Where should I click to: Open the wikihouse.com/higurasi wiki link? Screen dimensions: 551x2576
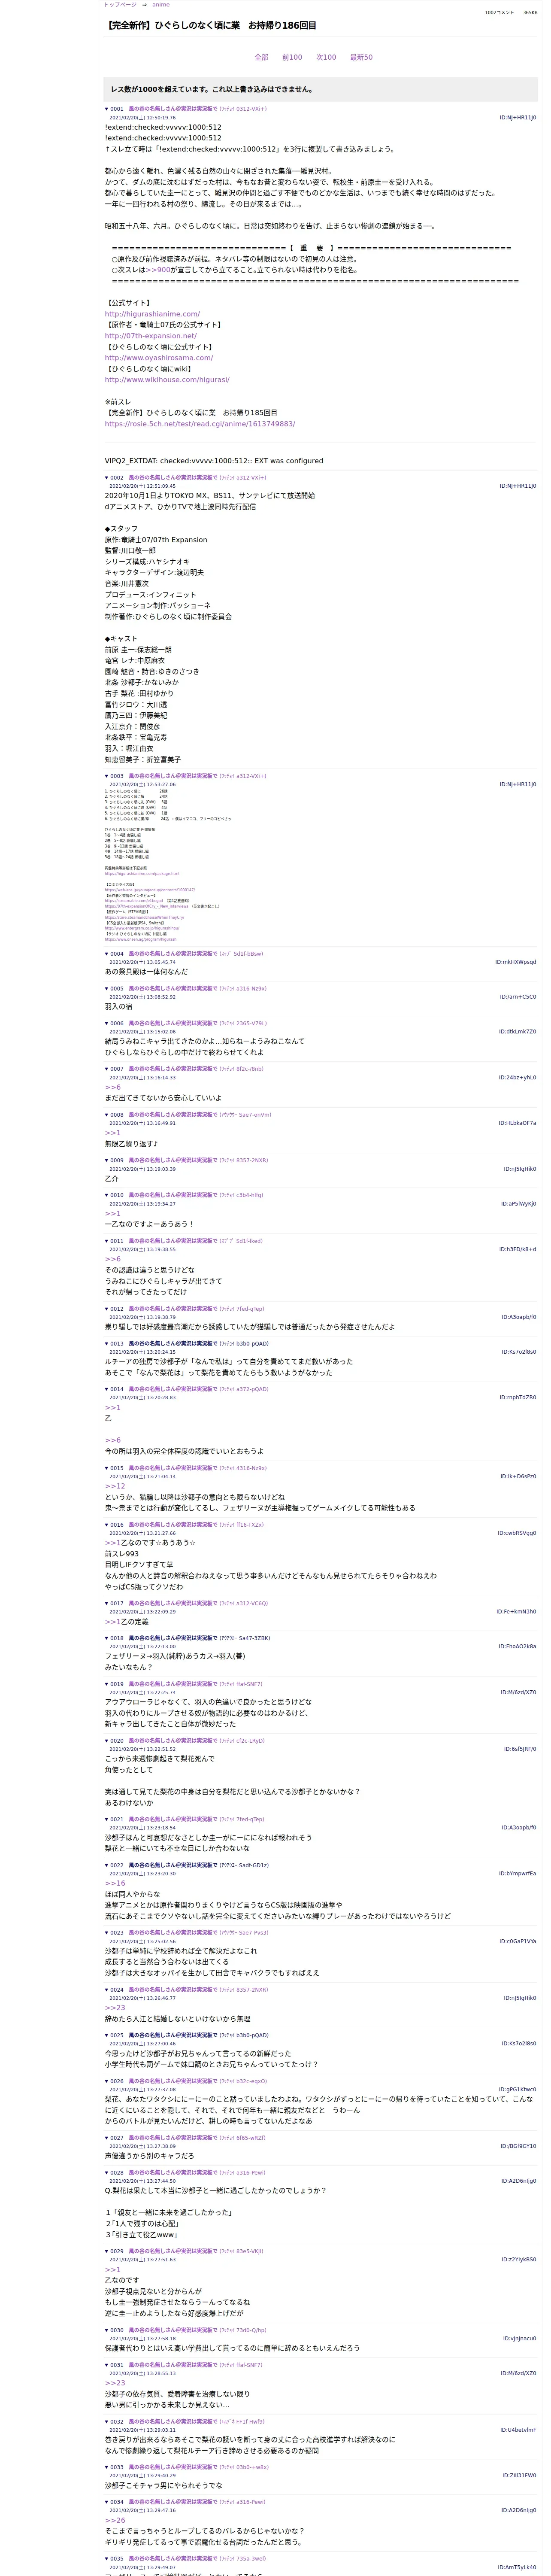(x=167, y=380)
